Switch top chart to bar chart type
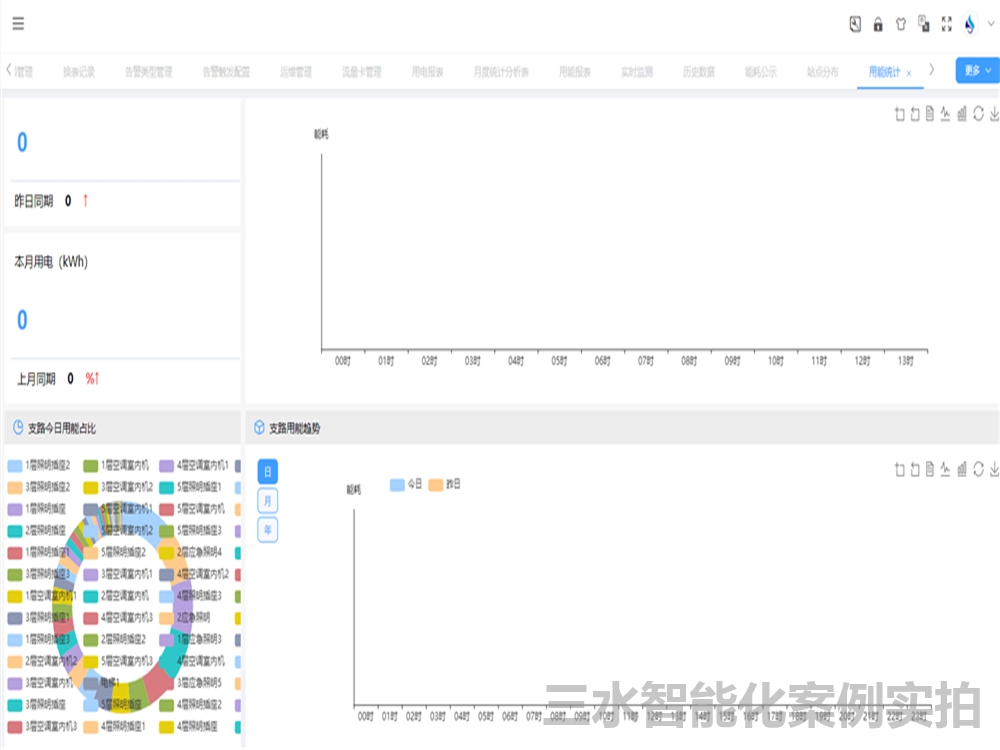The width and height of the screenshot is (1000, 750). (x=962, y=114)
